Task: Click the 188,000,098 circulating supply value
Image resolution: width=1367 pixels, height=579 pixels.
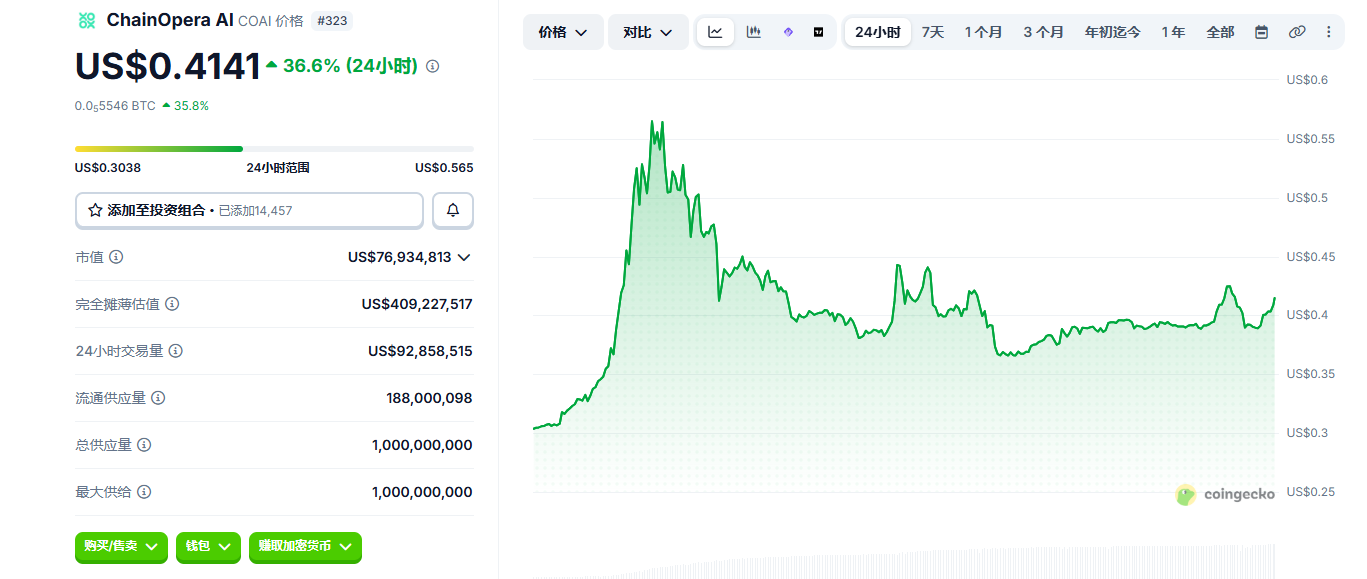Action: pos(429,398)
